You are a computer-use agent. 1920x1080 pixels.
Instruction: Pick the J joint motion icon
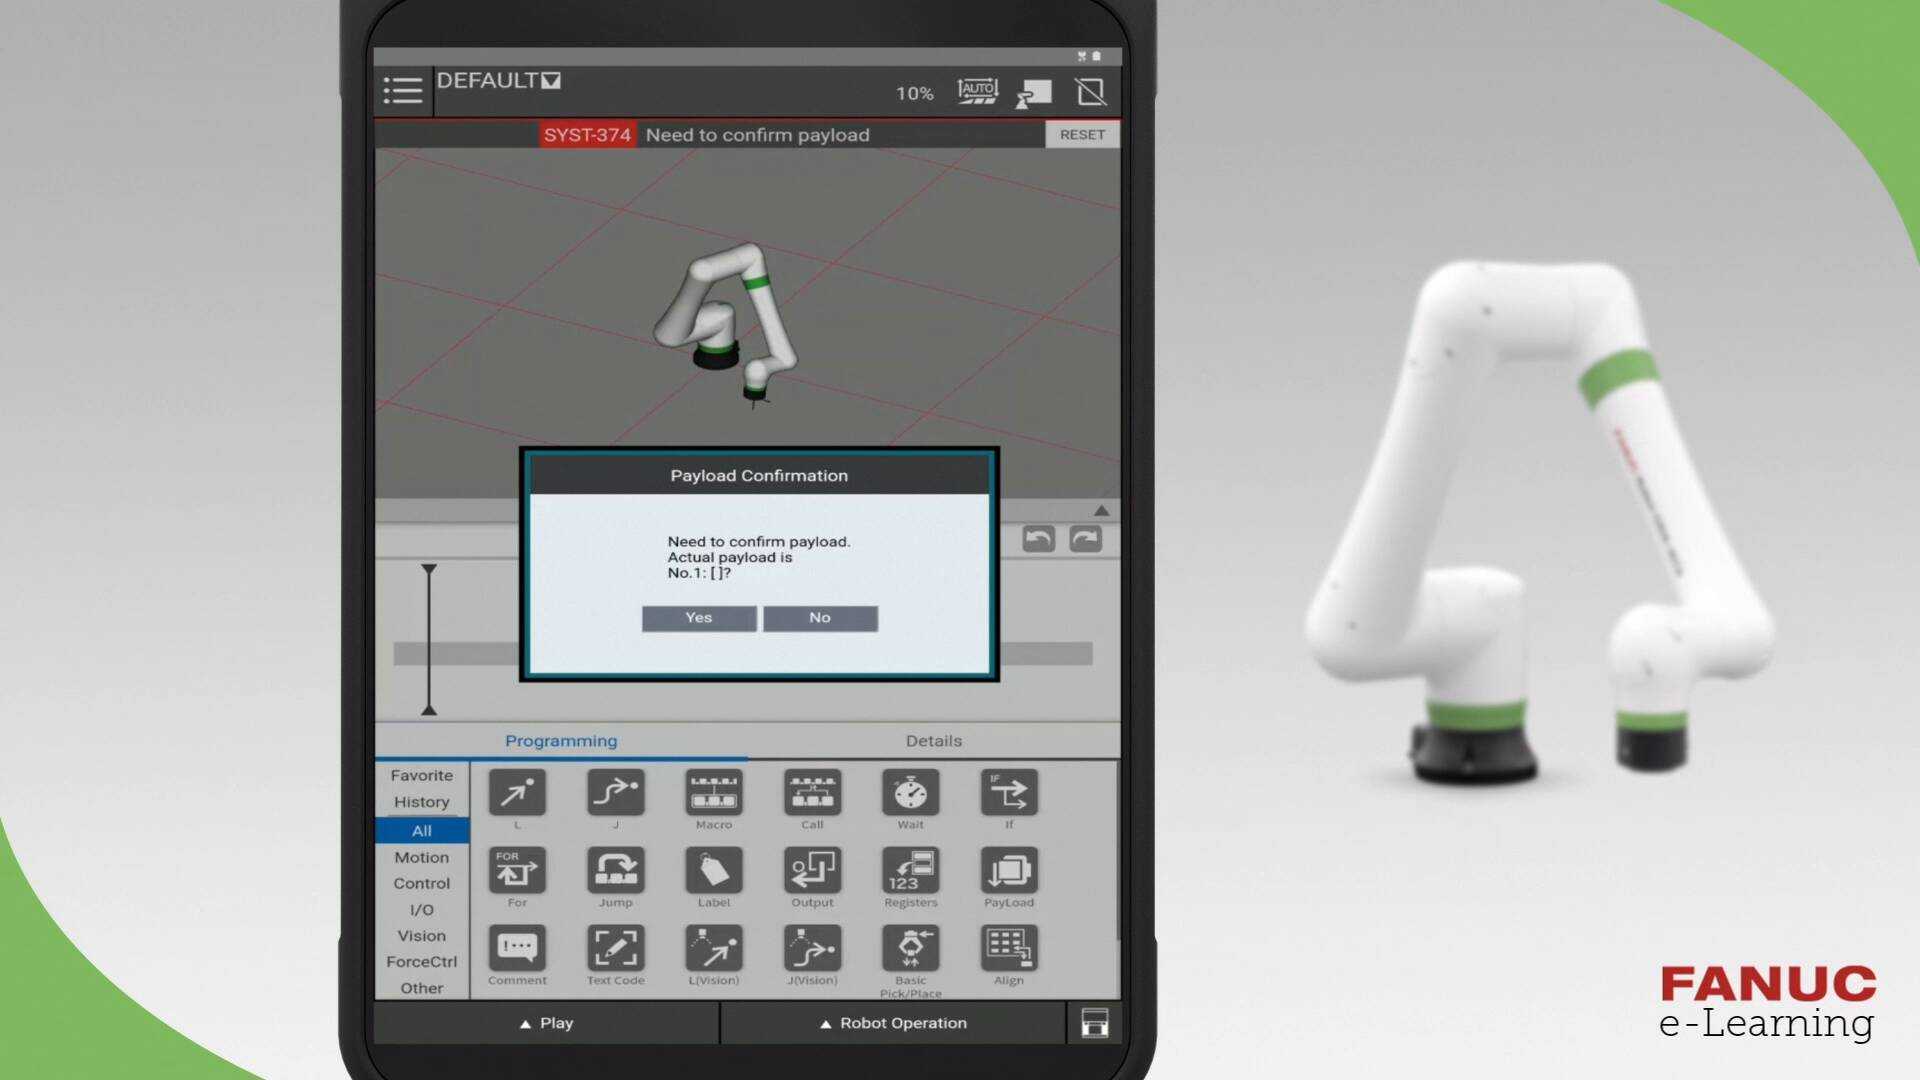pos(616,793)
